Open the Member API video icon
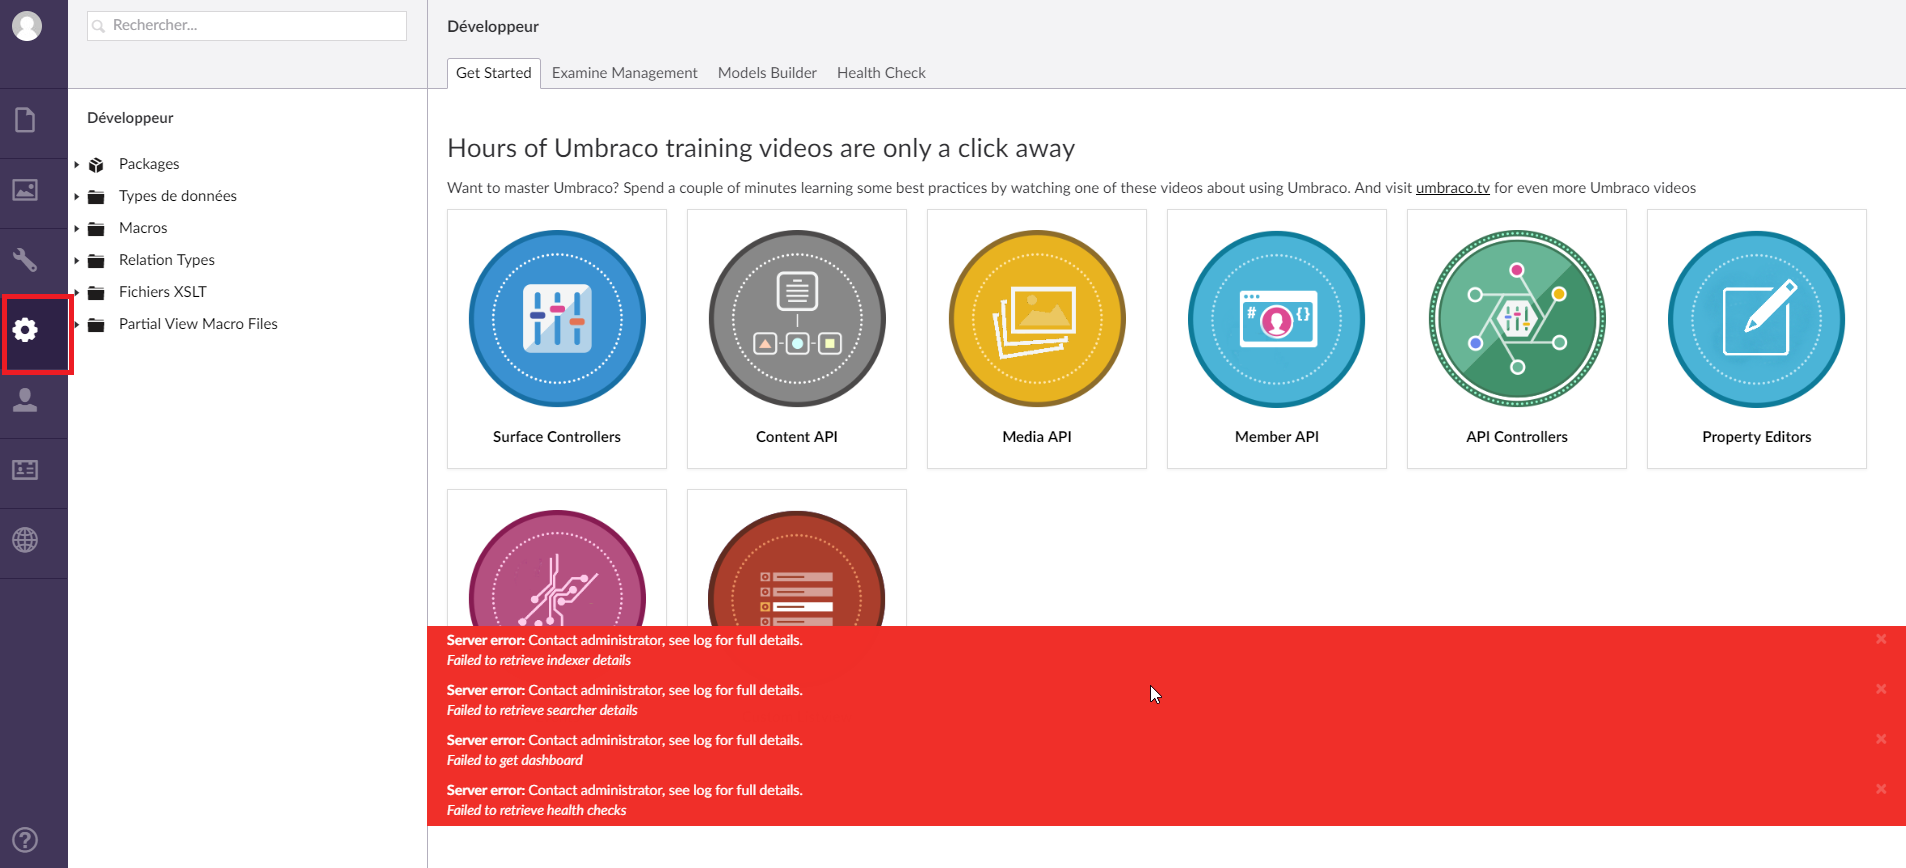This screenshot has height=868, width=1906. [x=1277, y=319]
